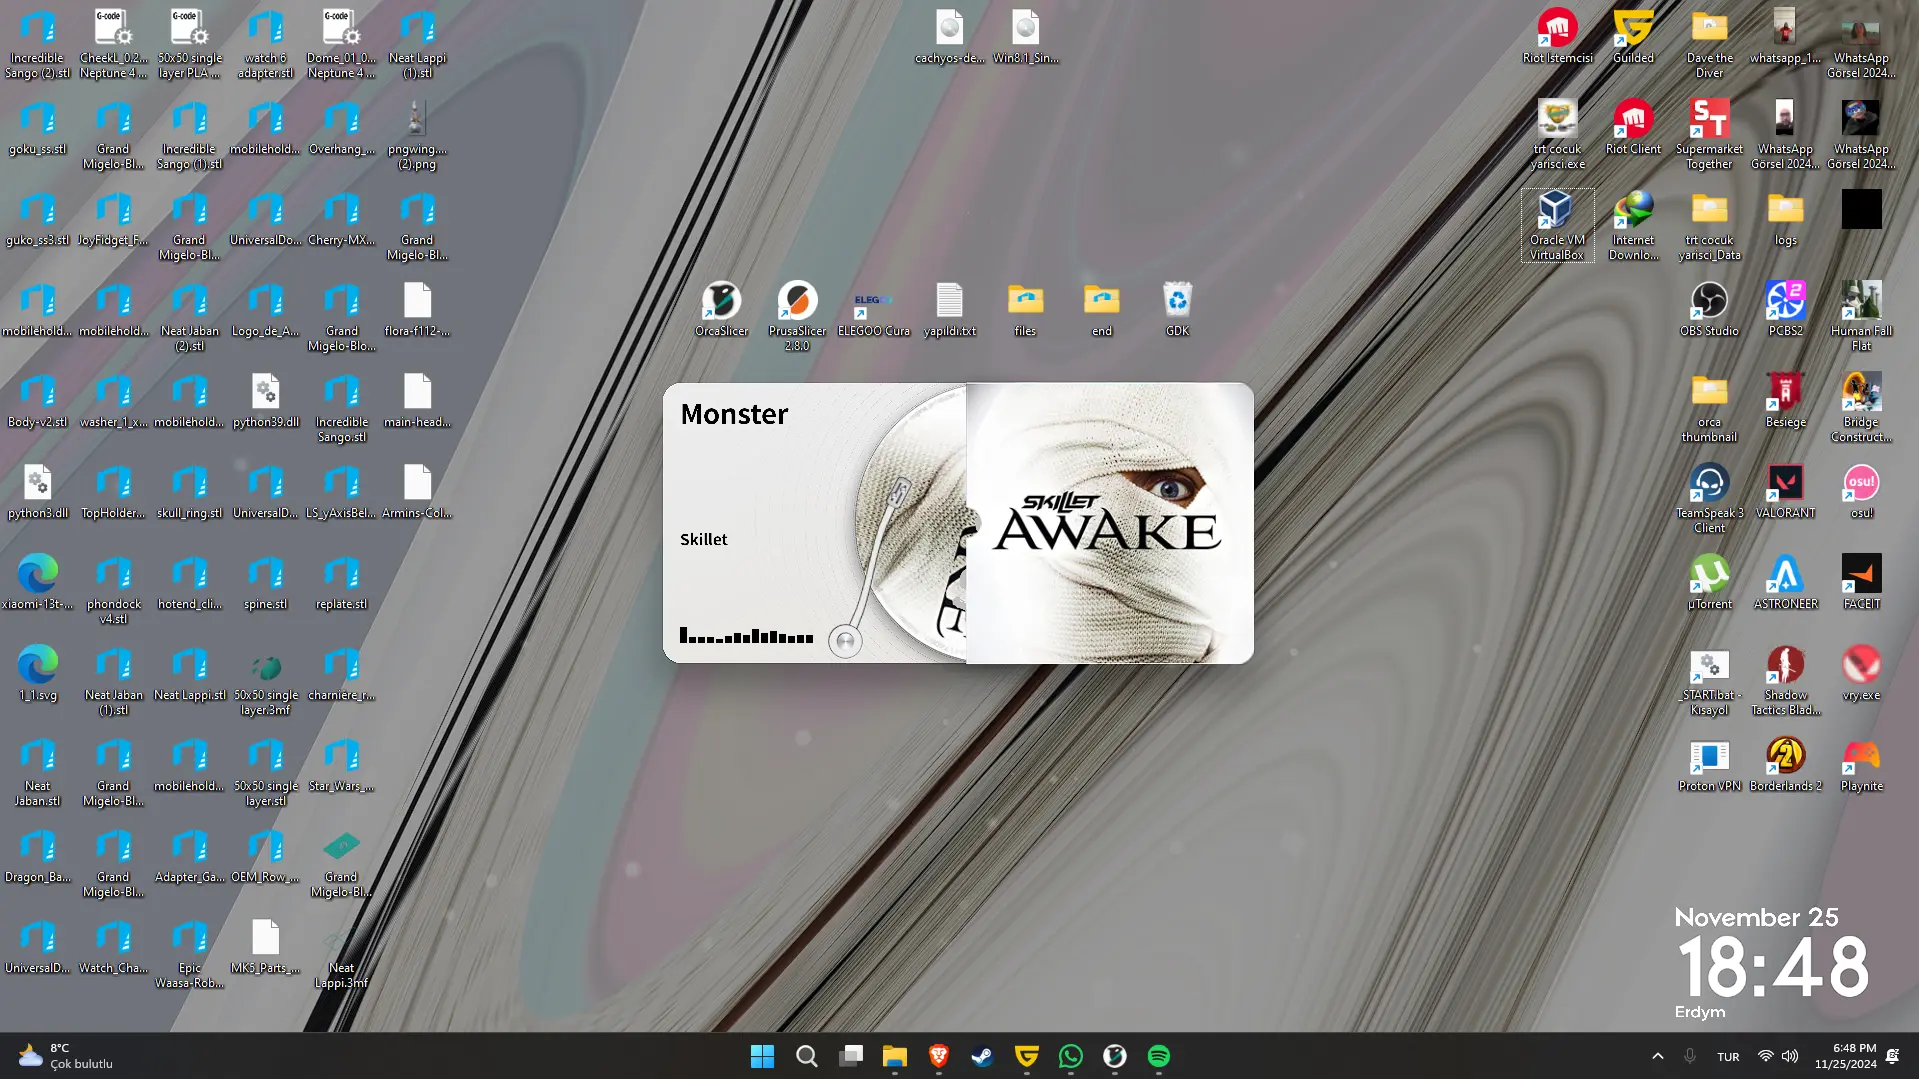
Task: Click the Skillet artist name
Action: (x=703, y=539)
